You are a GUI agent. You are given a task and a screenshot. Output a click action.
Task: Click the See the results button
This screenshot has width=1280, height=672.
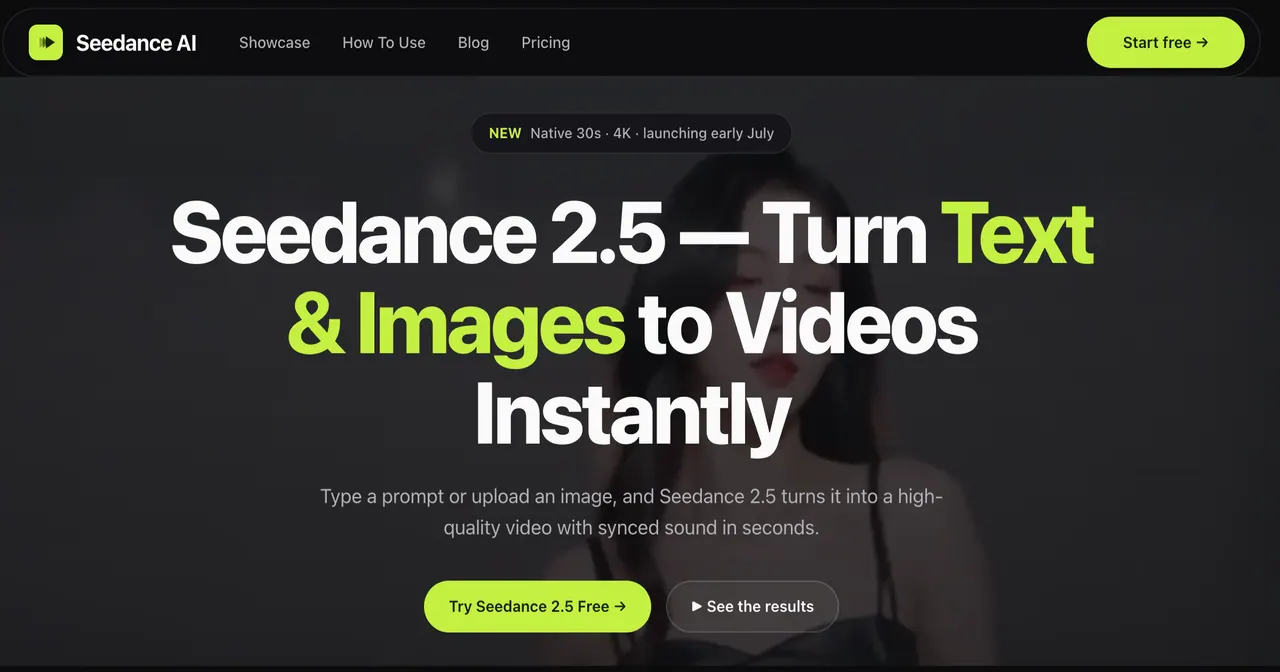click(752, 606)
